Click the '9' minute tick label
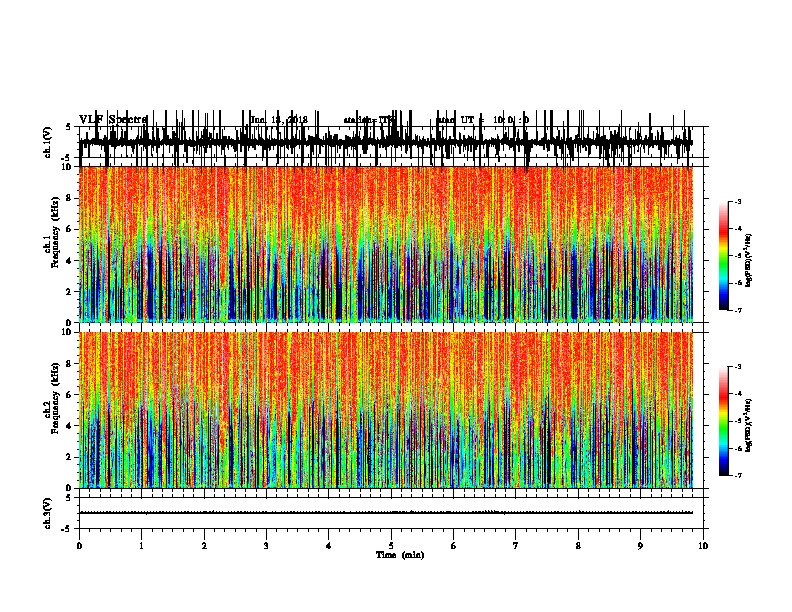Viewport: 792px width, 612px height. tap(640, 546)
